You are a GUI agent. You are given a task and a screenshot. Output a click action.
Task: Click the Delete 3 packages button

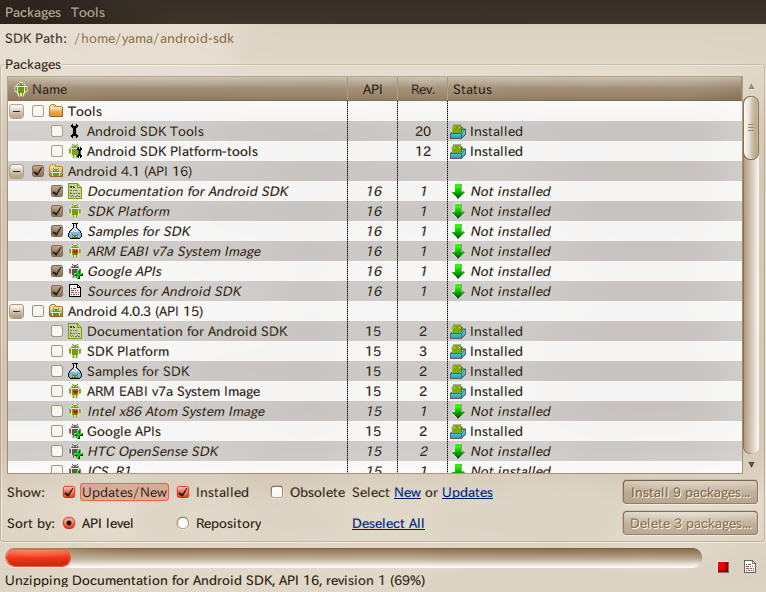tap(690, 524)
